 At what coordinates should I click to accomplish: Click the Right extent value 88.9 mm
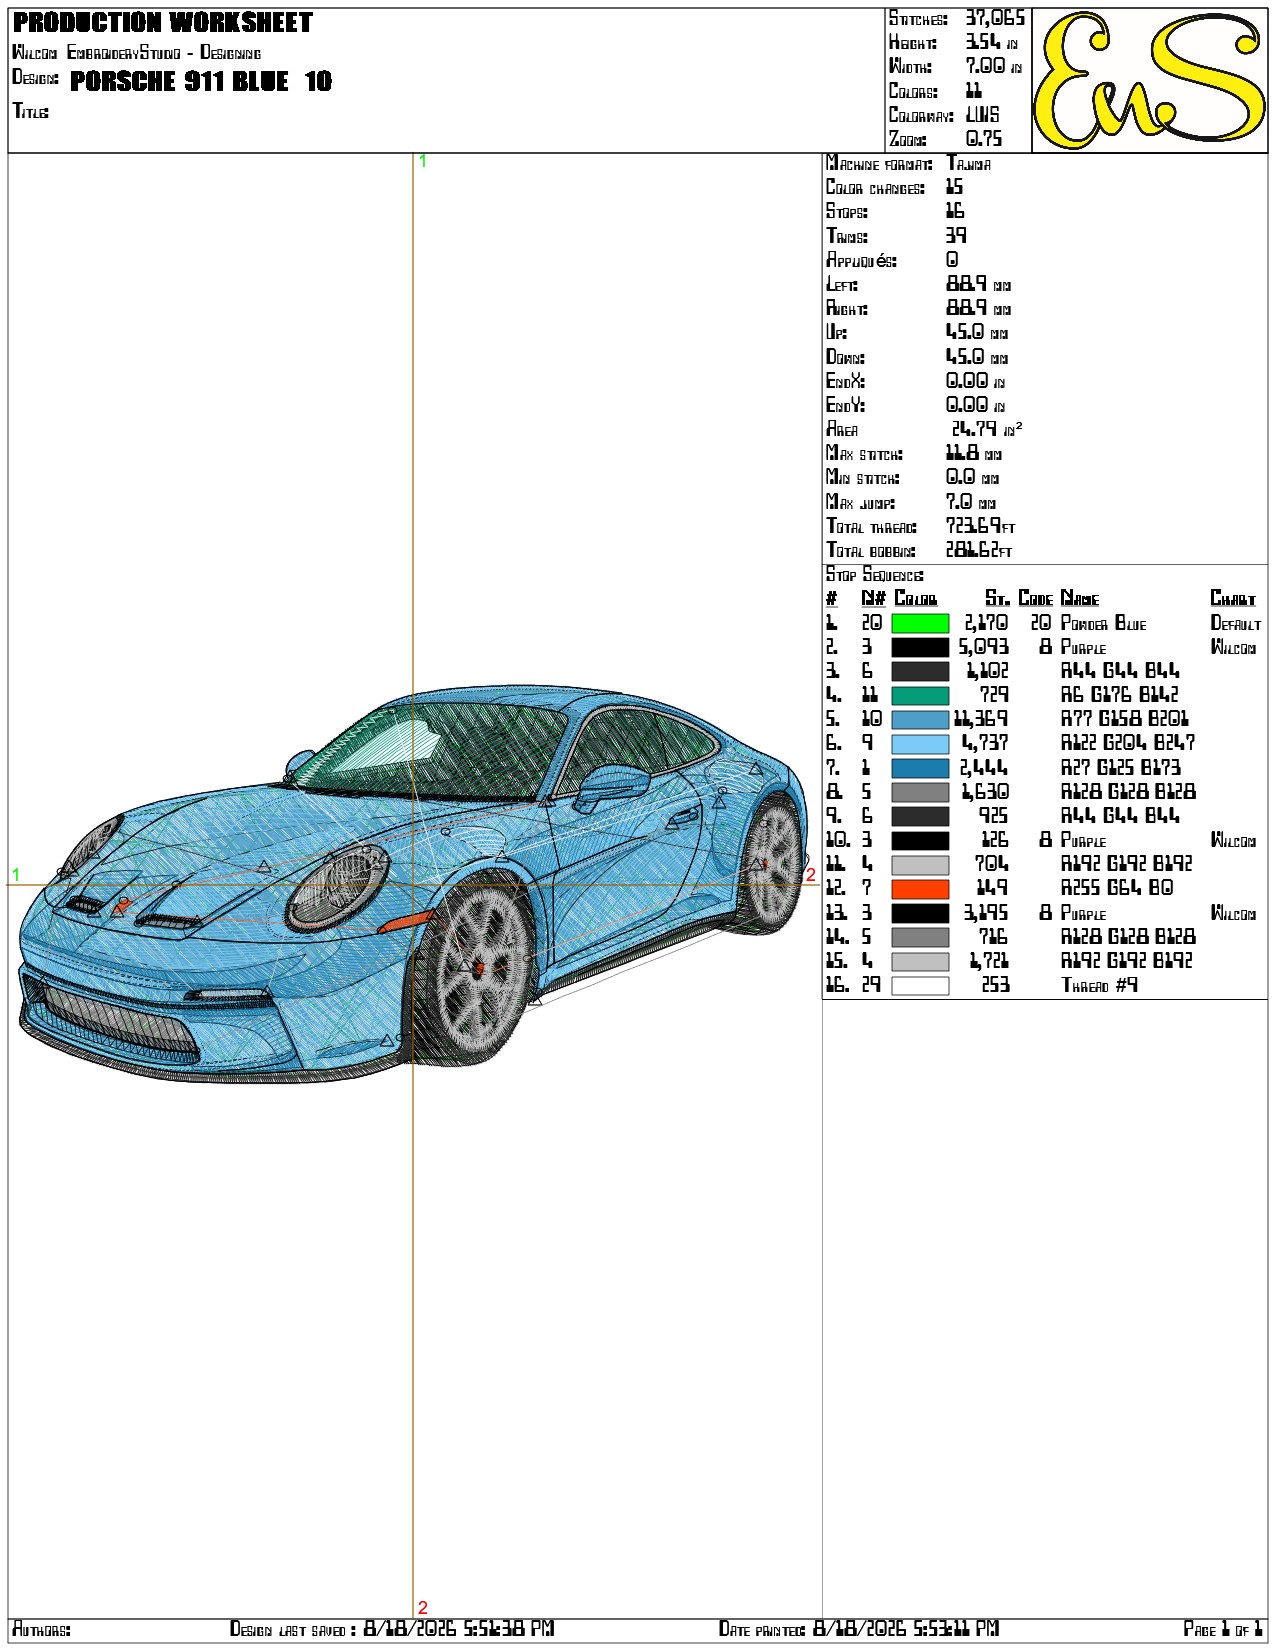[x=978, y=308]
